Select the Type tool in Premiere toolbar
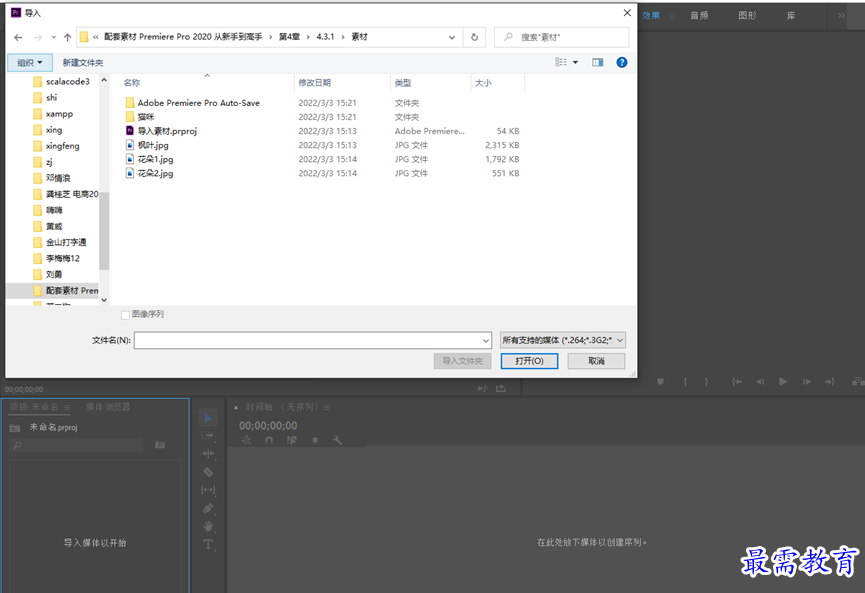The image size is (865, 593). click(208, 544)
